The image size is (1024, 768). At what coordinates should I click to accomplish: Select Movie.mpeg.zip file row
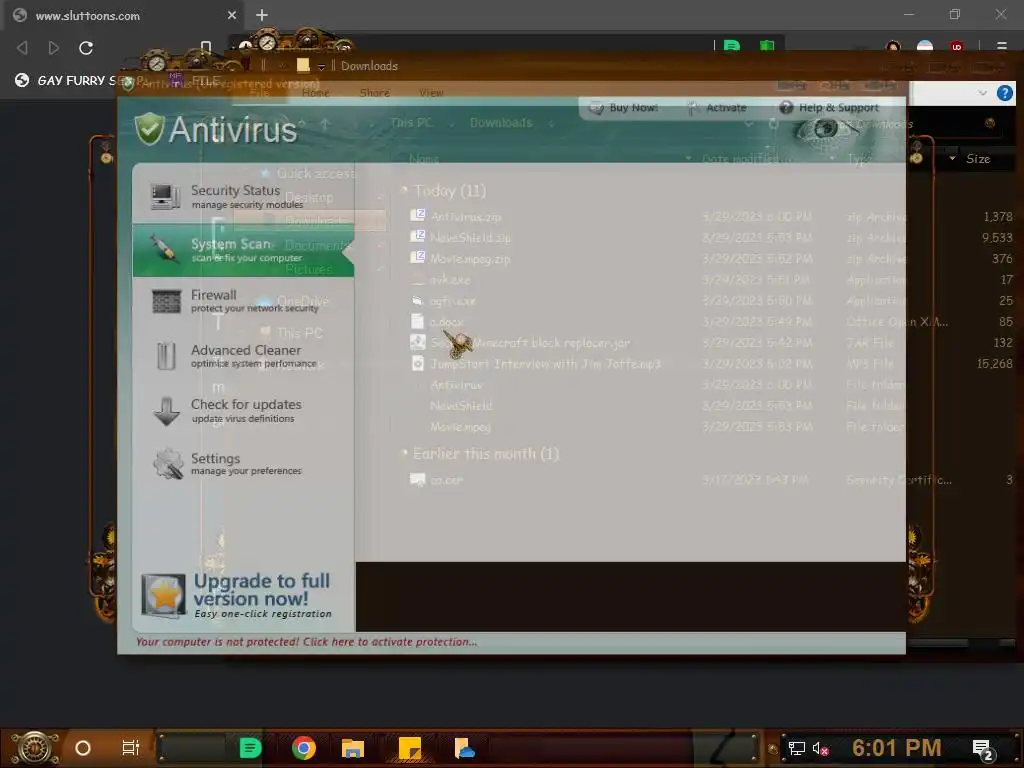tap(711, 259)
